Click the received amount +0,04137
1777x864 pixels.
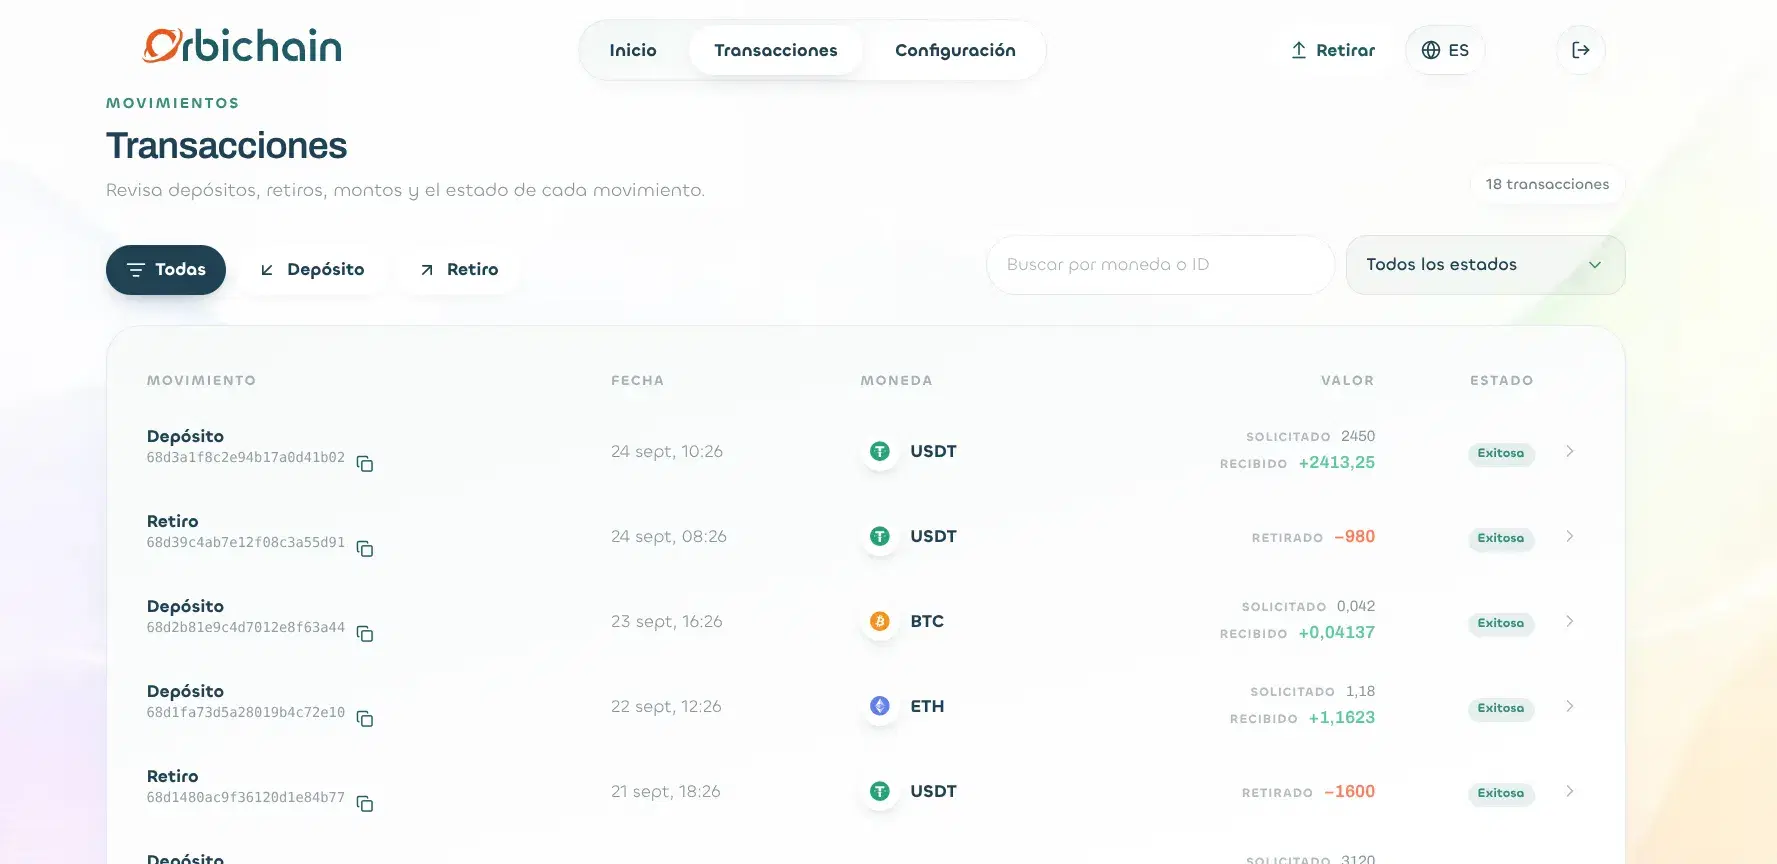tap(1336, 633)
